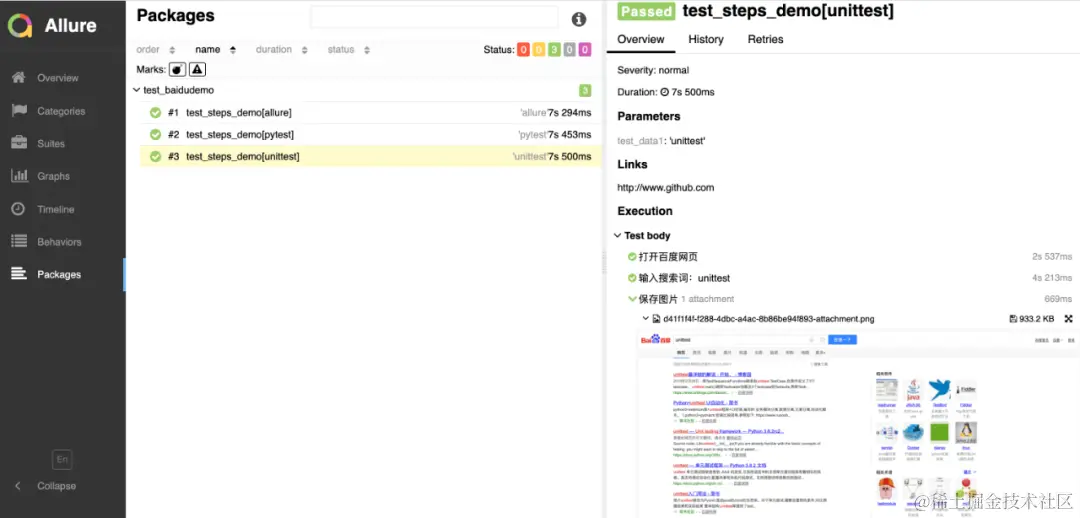Click the list icon next to Behaviors
This screenshot has width=1080, height=518.
(x=19, y=241)
